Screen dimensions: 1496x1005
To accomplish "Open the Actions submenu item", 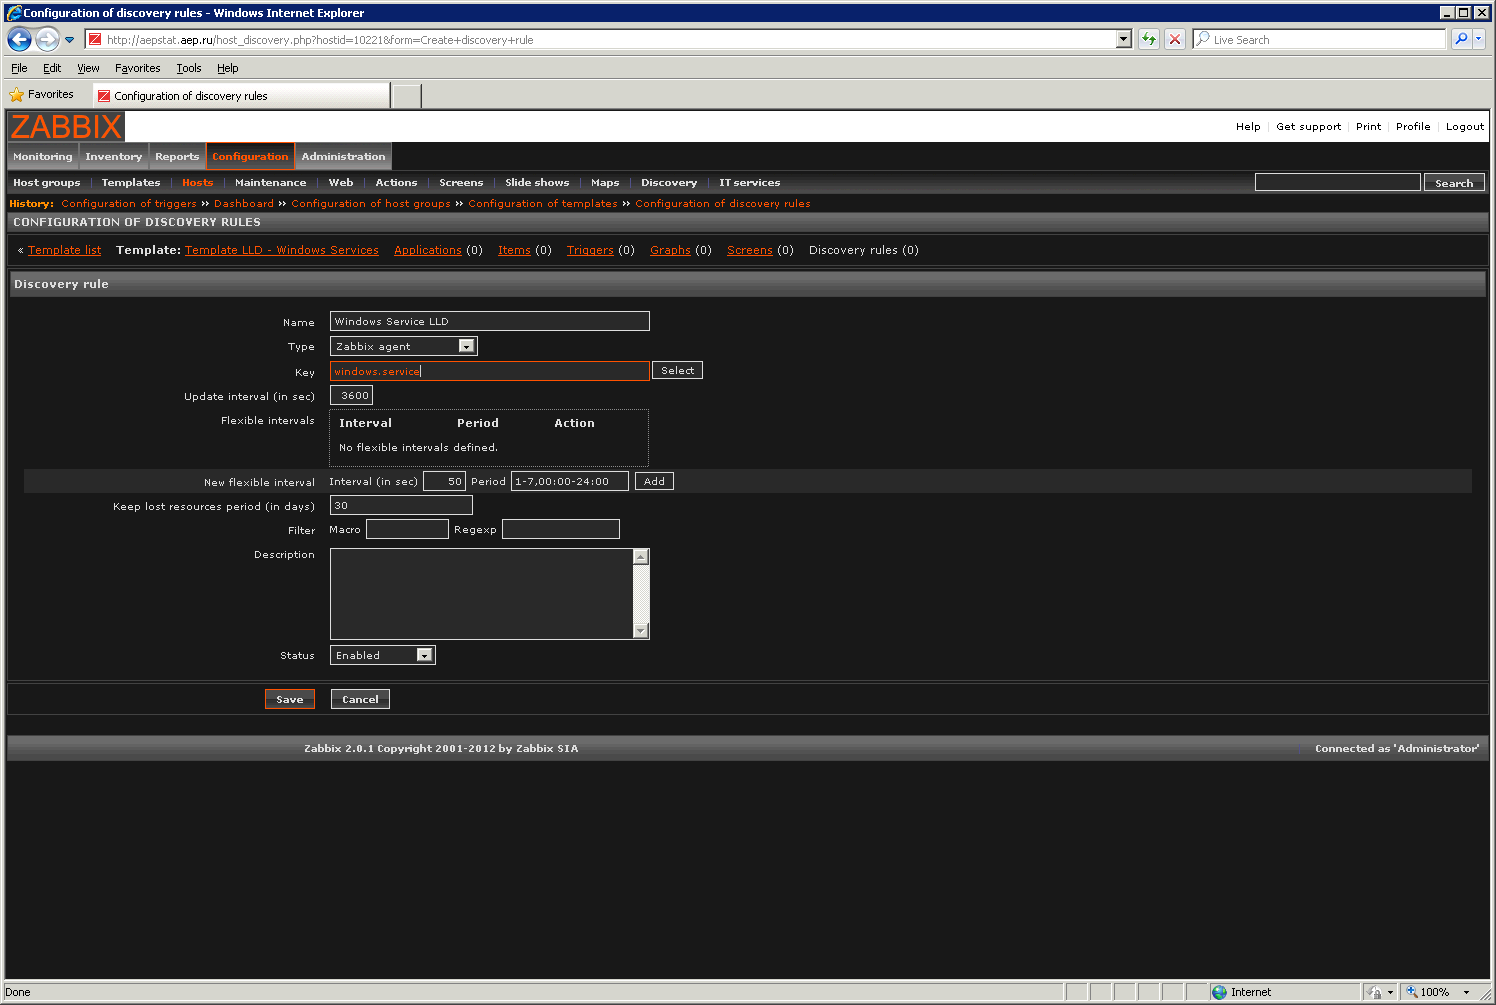I will tap(397, 183).
